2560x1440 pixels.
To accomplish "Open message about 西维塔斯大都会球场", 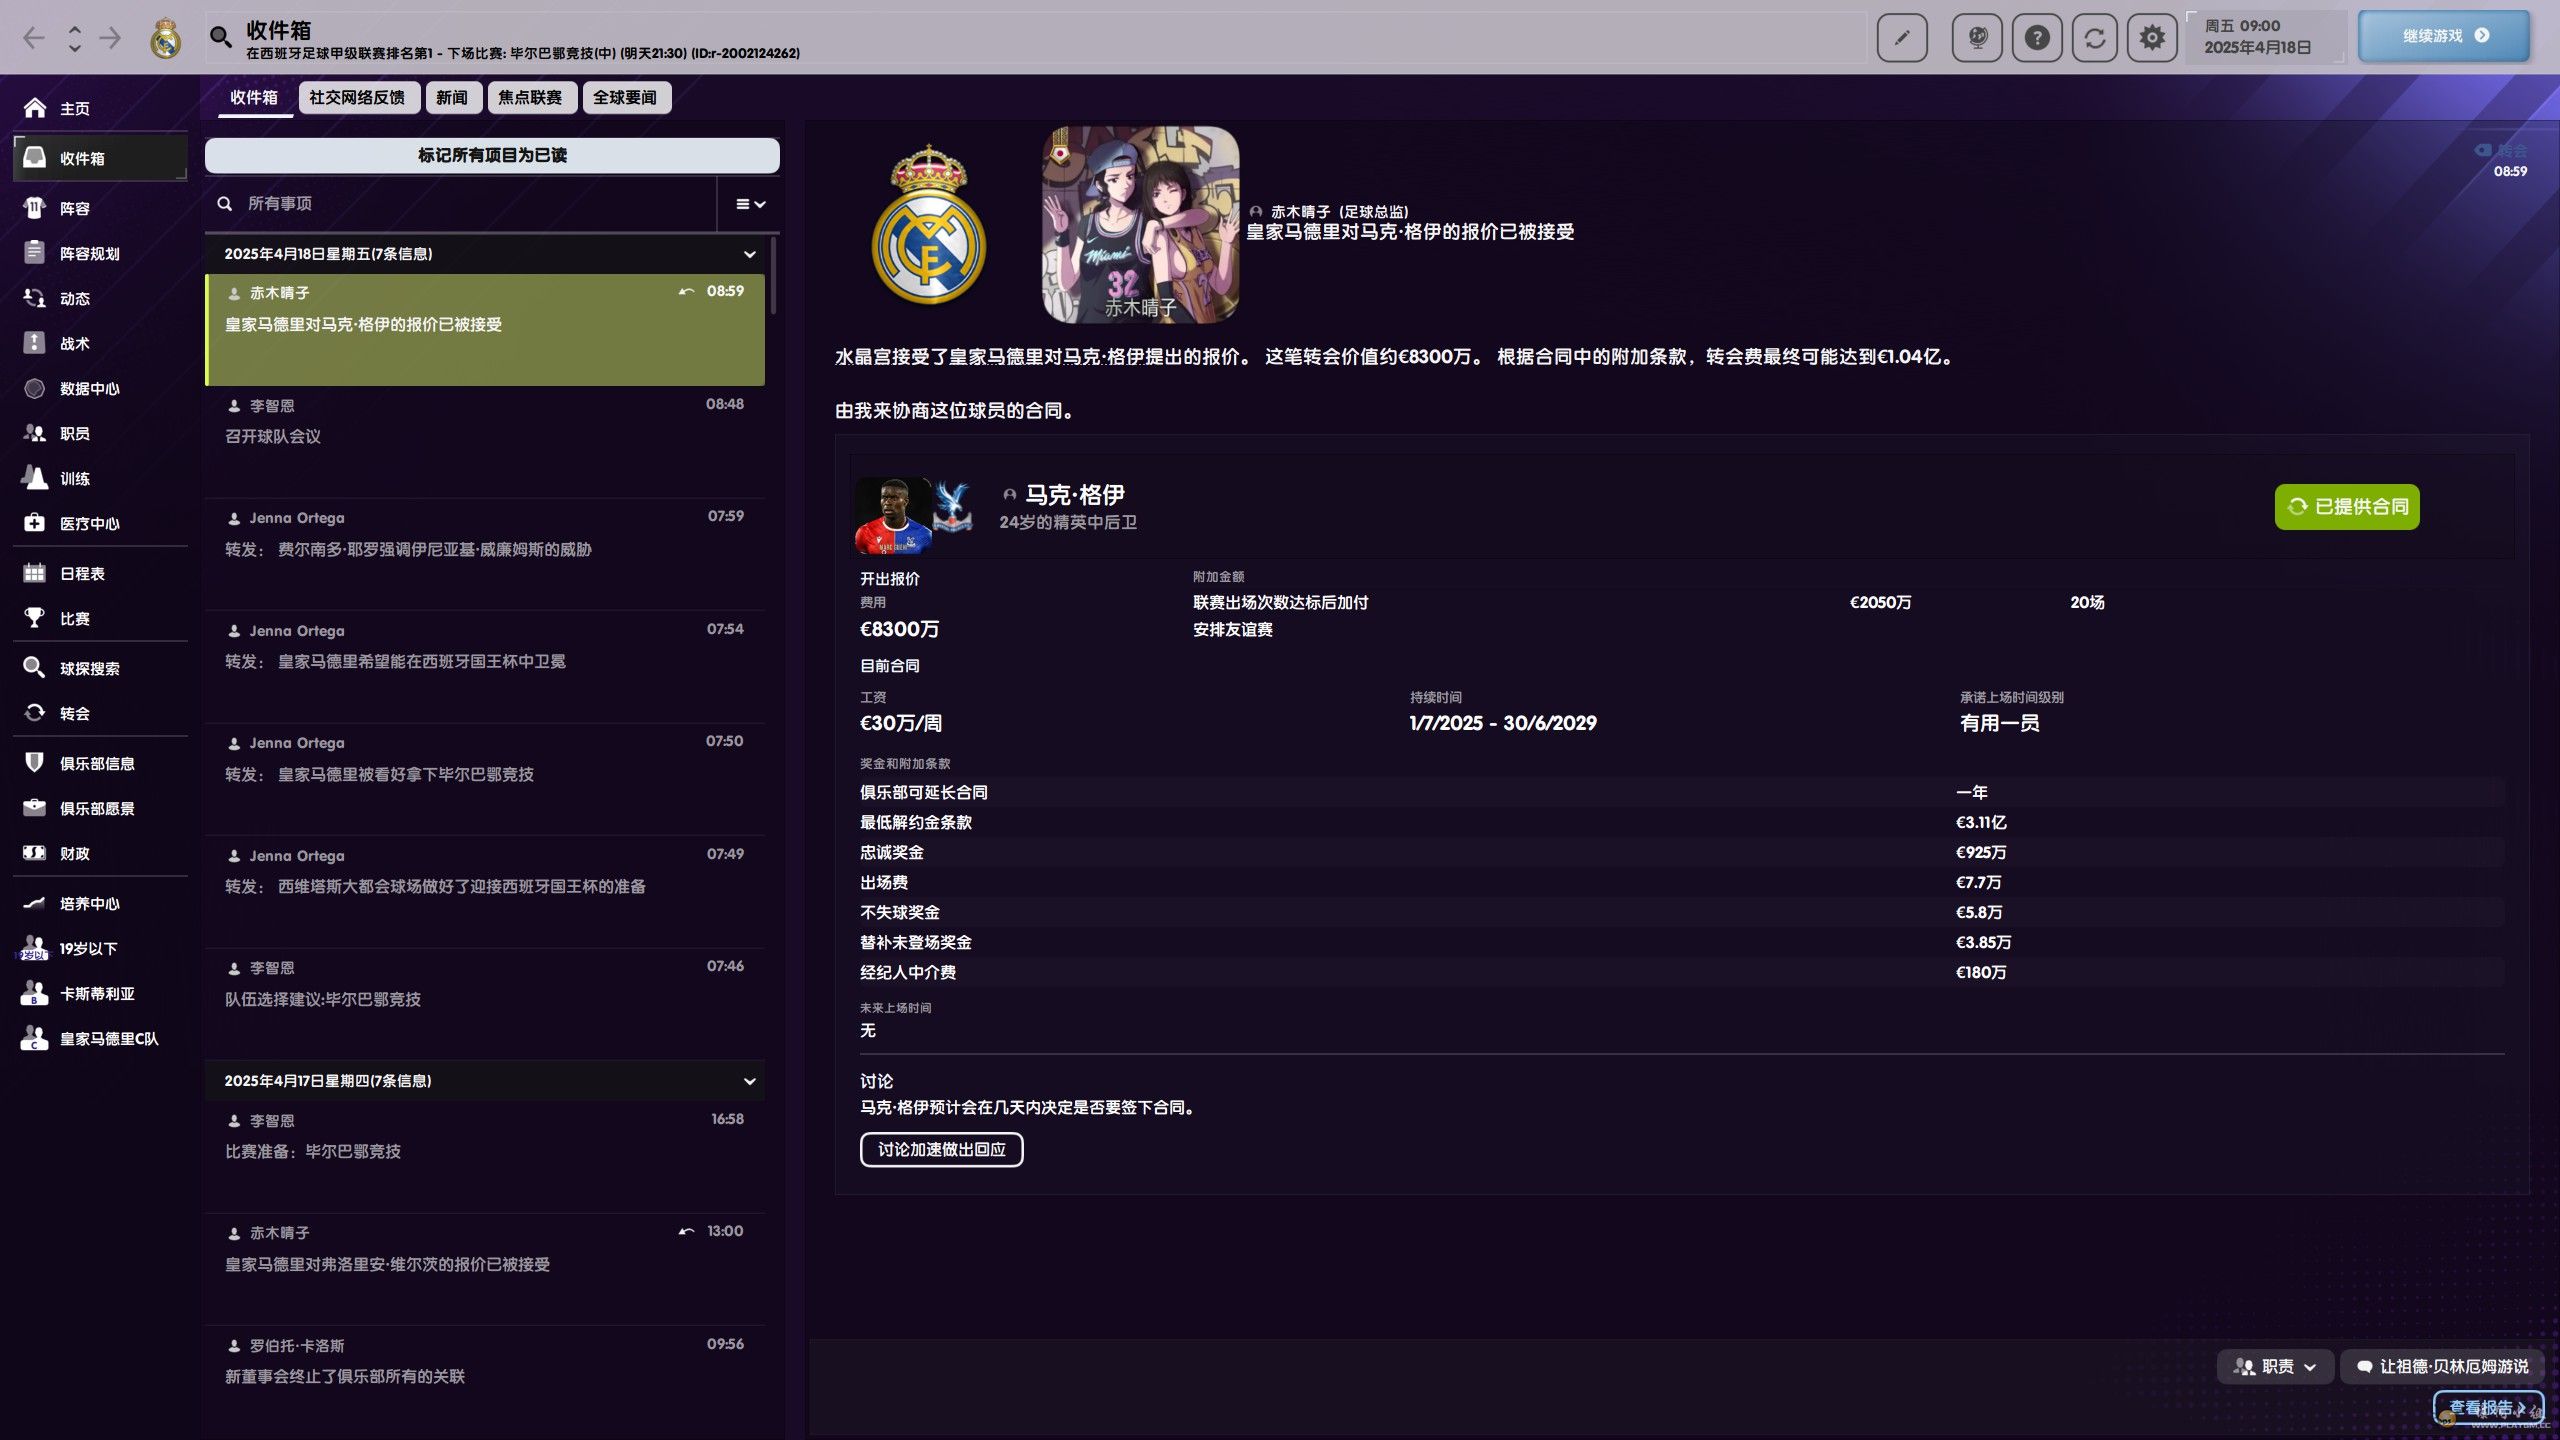I will (485, 892).
